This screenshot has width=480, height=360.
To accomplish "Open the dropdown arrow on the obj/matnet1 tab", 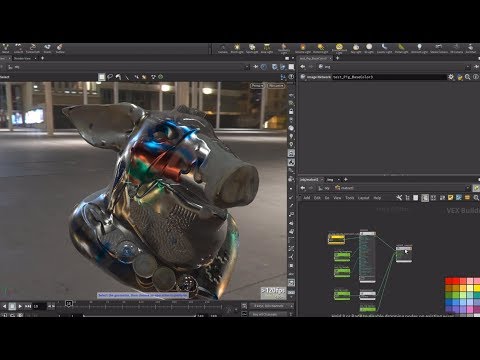I will click(x=322, y=180).
